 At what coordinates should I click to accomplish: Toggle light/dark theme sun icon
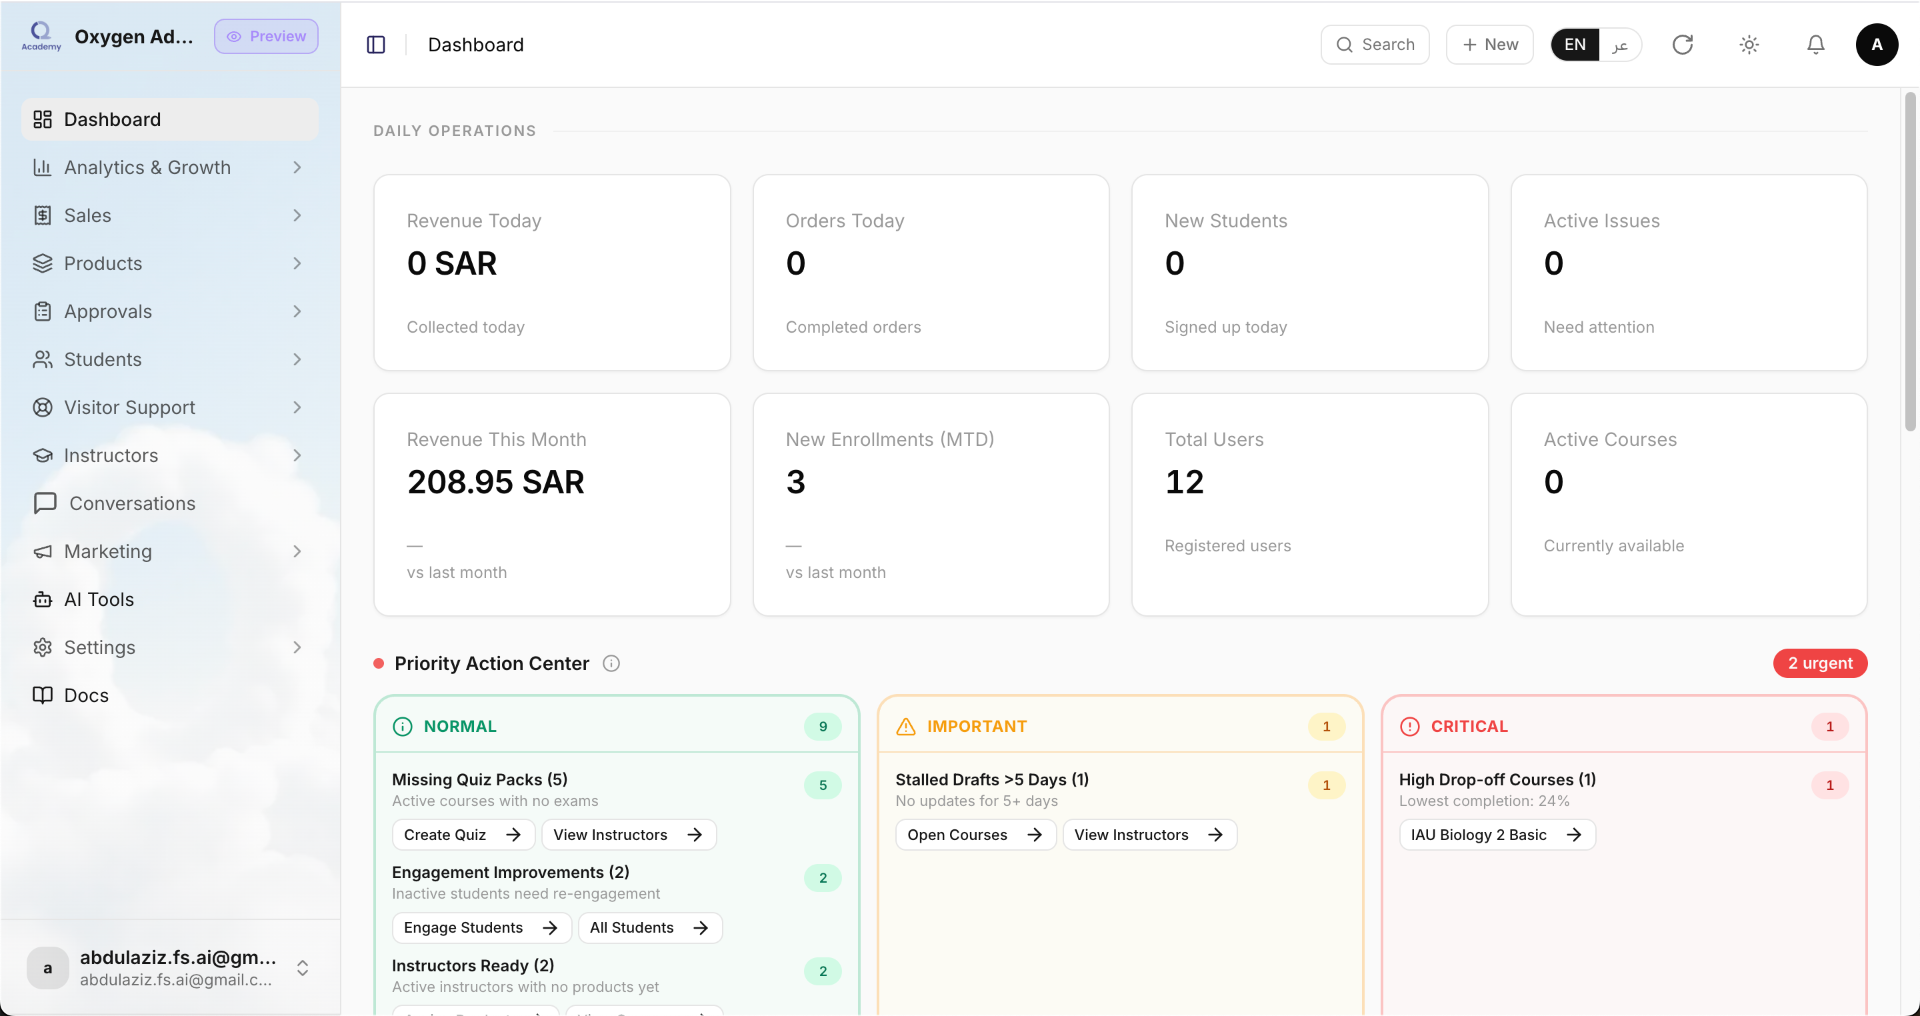1749,45
